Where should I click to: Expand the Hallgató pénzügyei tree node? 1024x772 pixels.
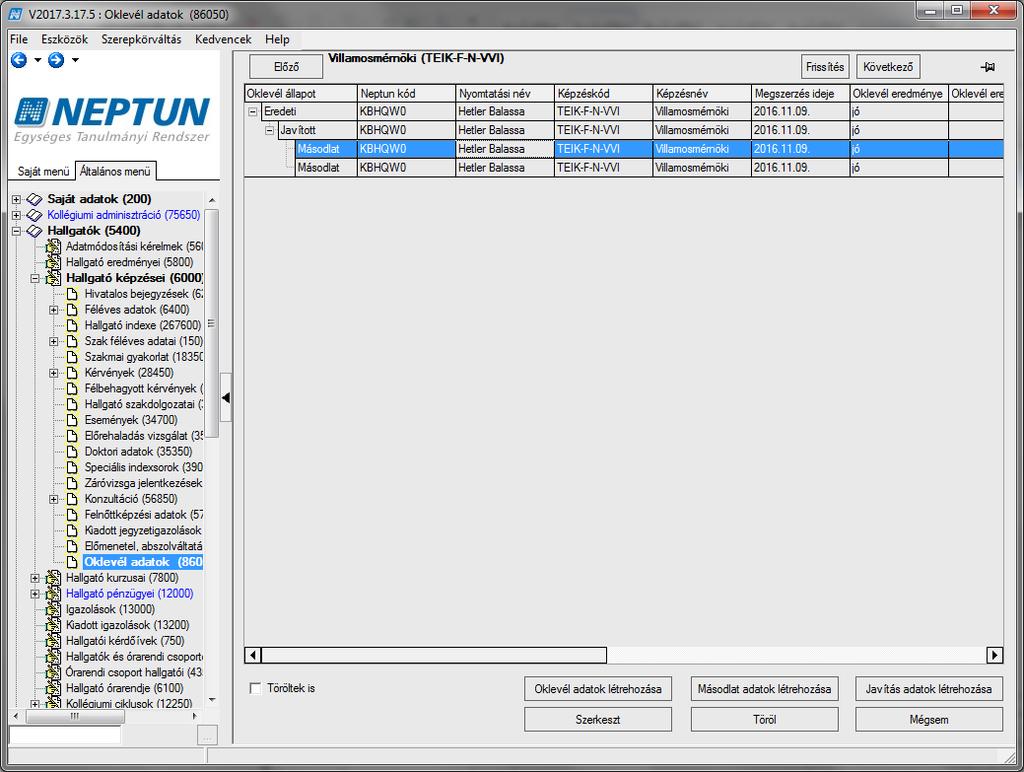tap(35, 594)
